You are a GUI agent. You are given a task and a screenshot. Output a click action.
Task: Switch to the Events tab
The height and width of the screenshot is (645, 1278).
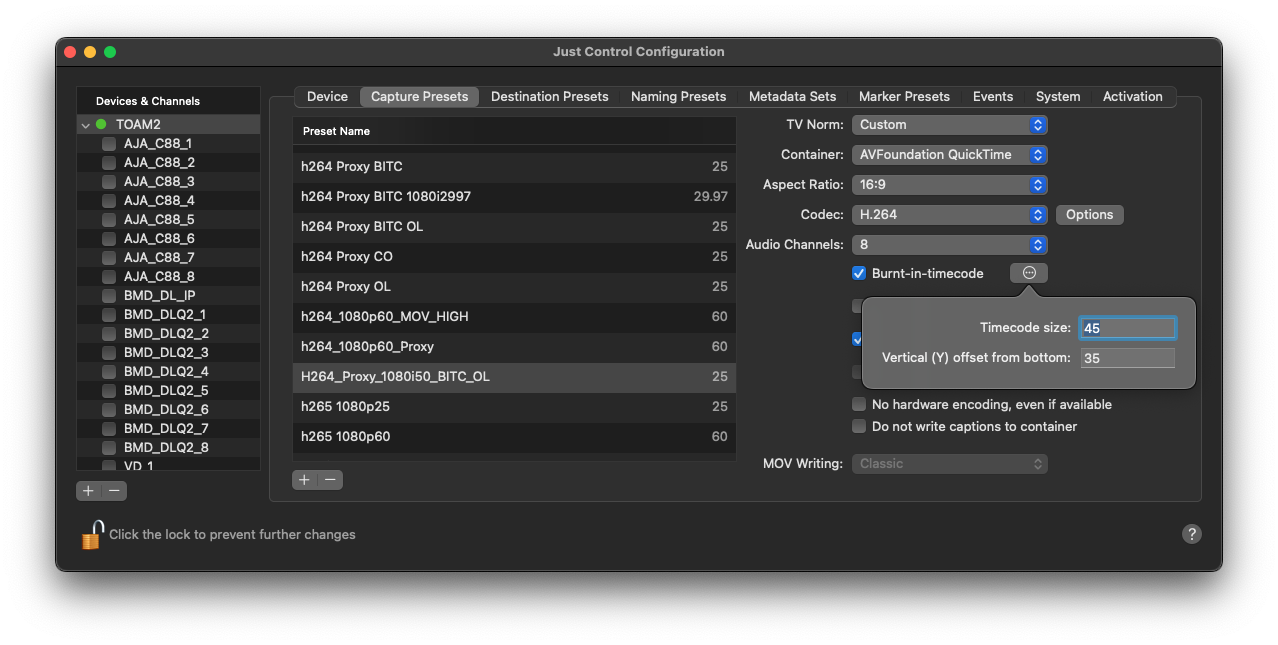click(x=993, y=97)
